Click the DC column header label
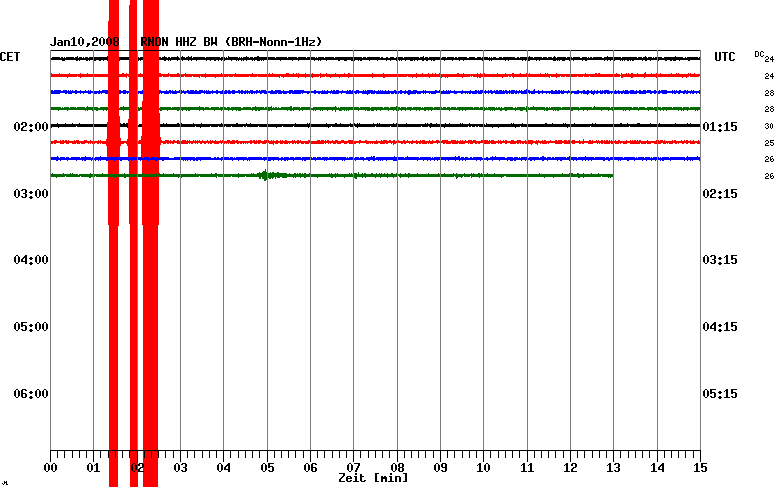This screenshot has width=780, height=494. pyautogui.click(x=759, y=54)
